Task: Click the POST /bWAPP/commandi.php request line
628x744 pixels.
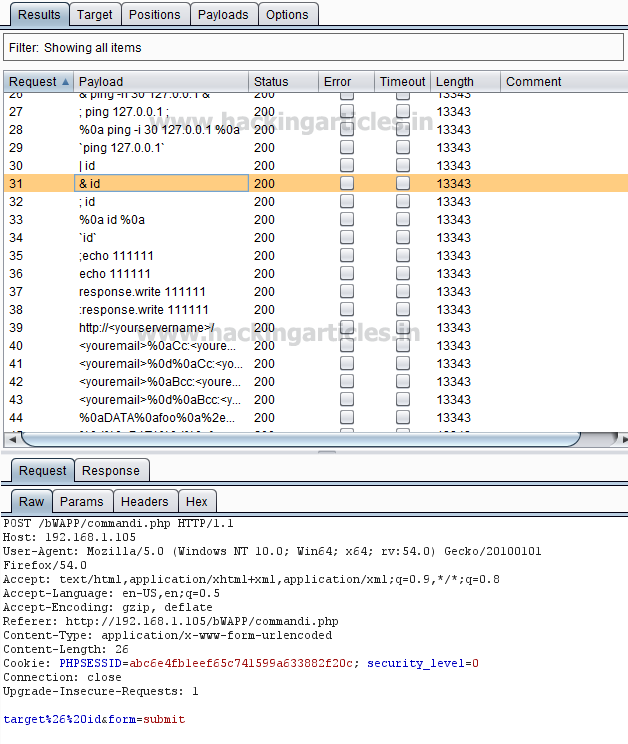Action: (118, 523)
